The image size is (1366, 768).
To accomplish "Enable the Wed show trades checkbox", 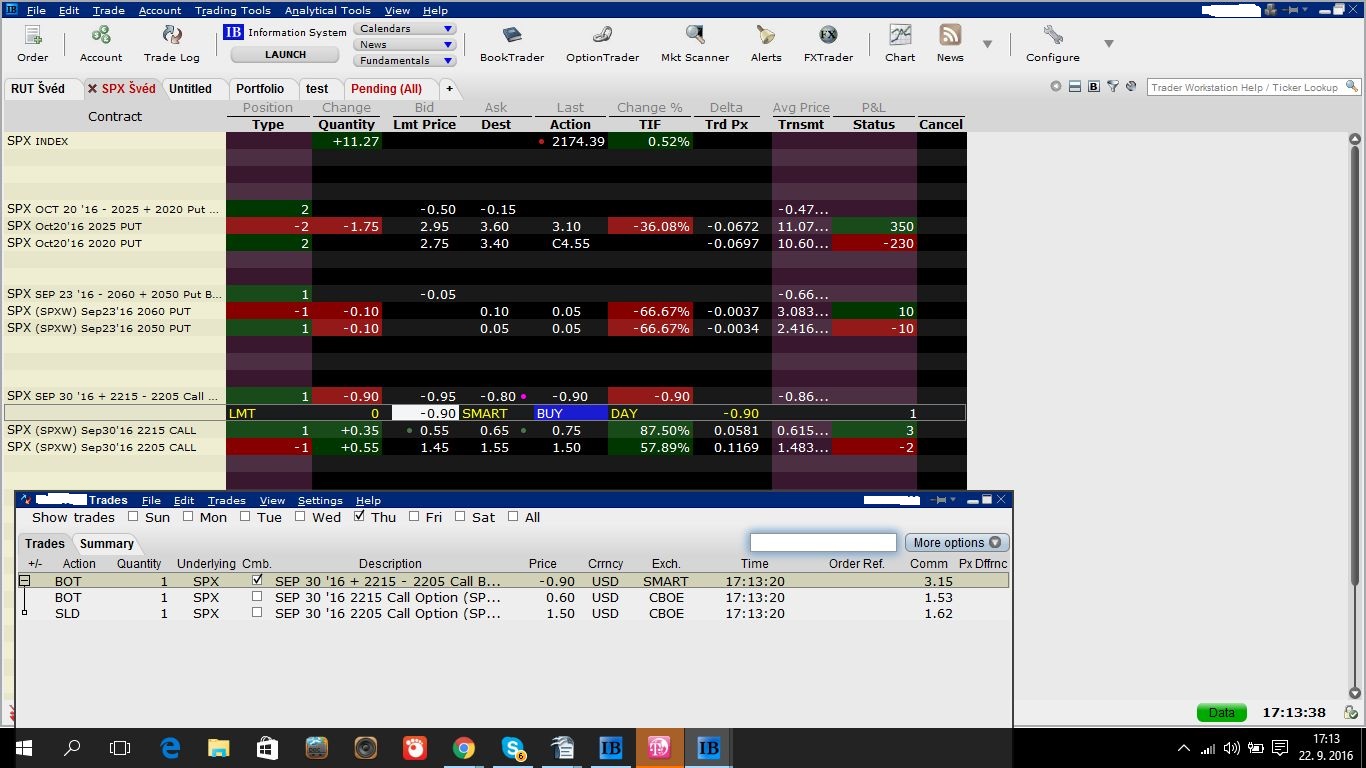I will tap(299, 517).
